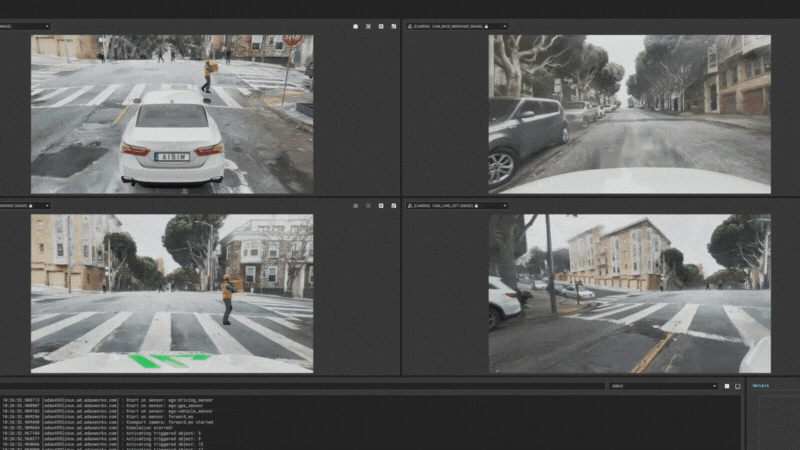Click the rightmost toolbar icon above the front camera view

393,26
